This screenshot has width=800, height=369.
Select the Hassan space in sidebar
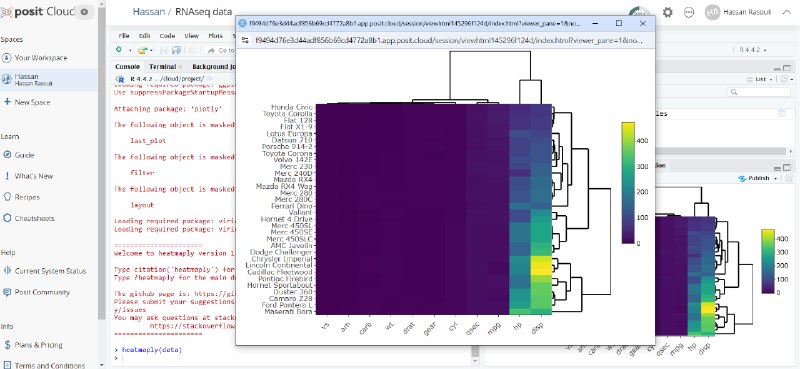tap(48, 80)
